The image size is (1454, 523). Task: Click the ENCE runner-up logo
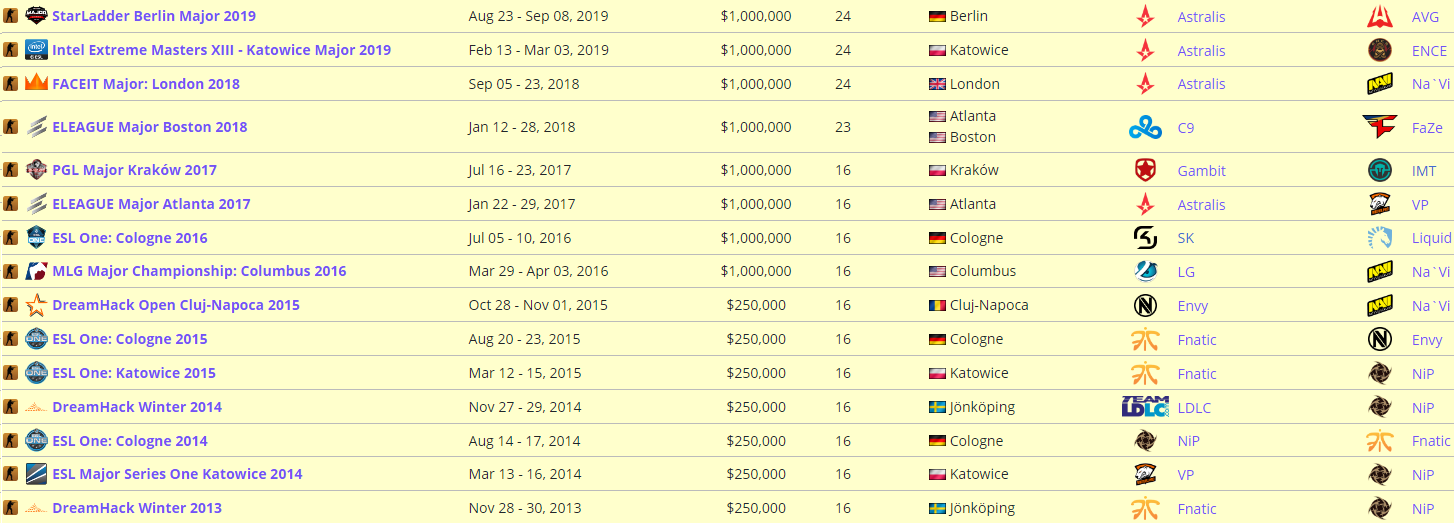(1380, 50)
